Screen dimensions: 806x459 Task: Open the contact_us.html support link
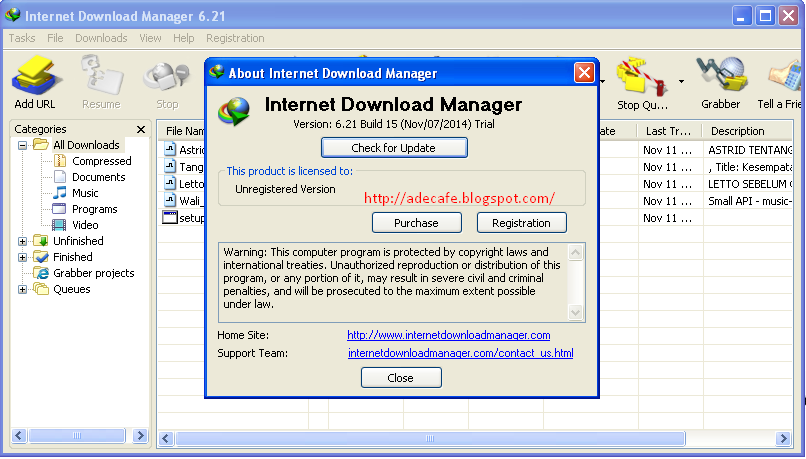pos(461,353)
